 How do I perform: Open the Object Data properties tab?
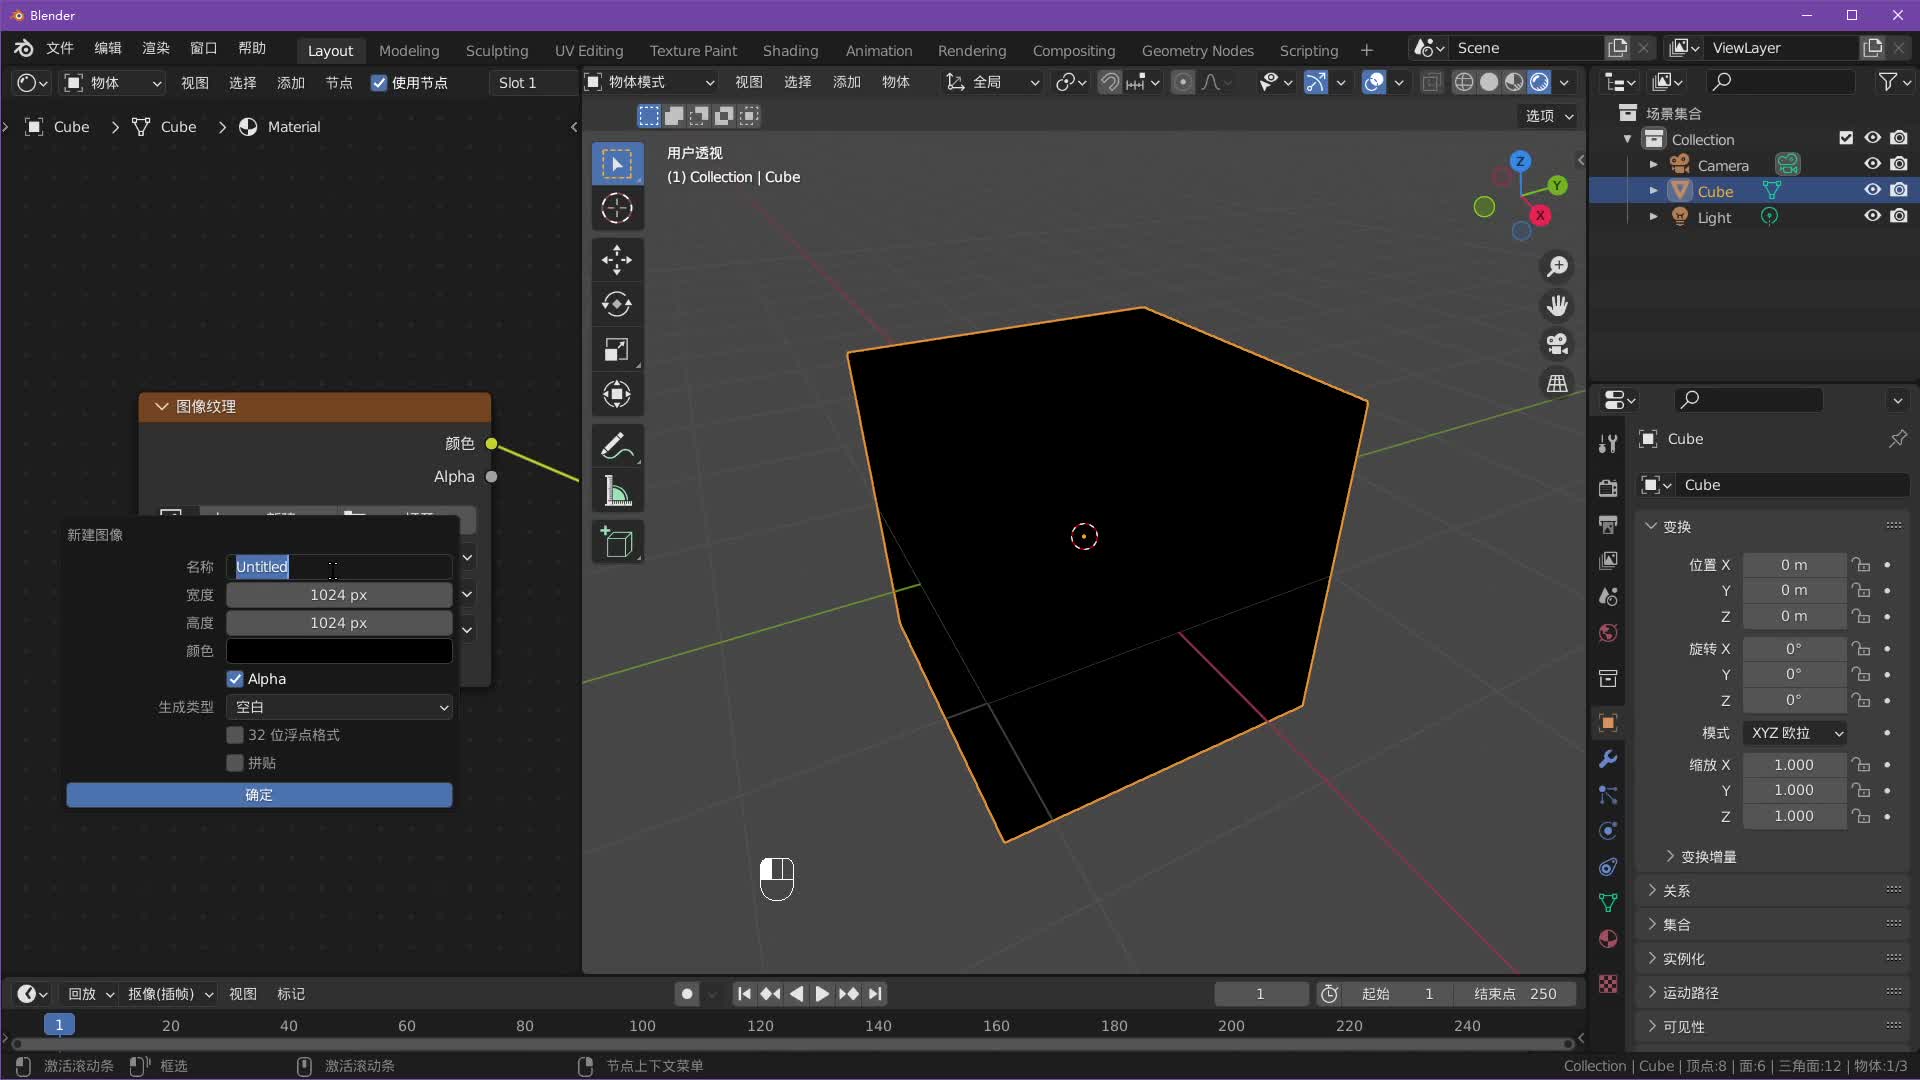point(1608,903)
